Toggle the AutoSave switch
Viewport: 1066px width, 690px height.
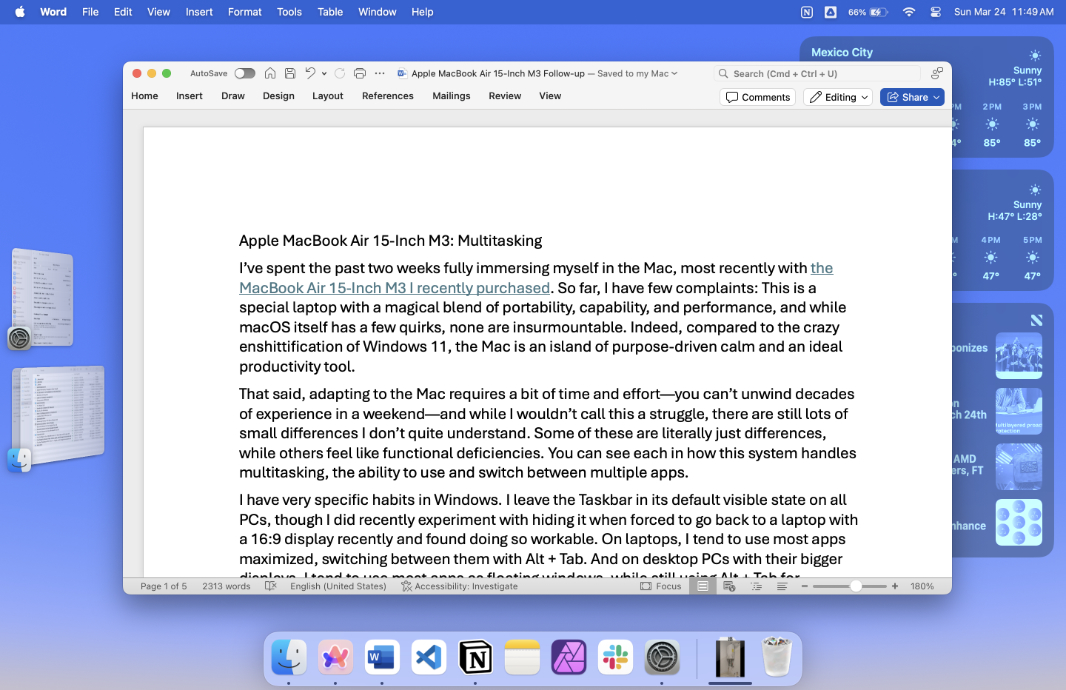pyautogui.click(x=245, y=73)
